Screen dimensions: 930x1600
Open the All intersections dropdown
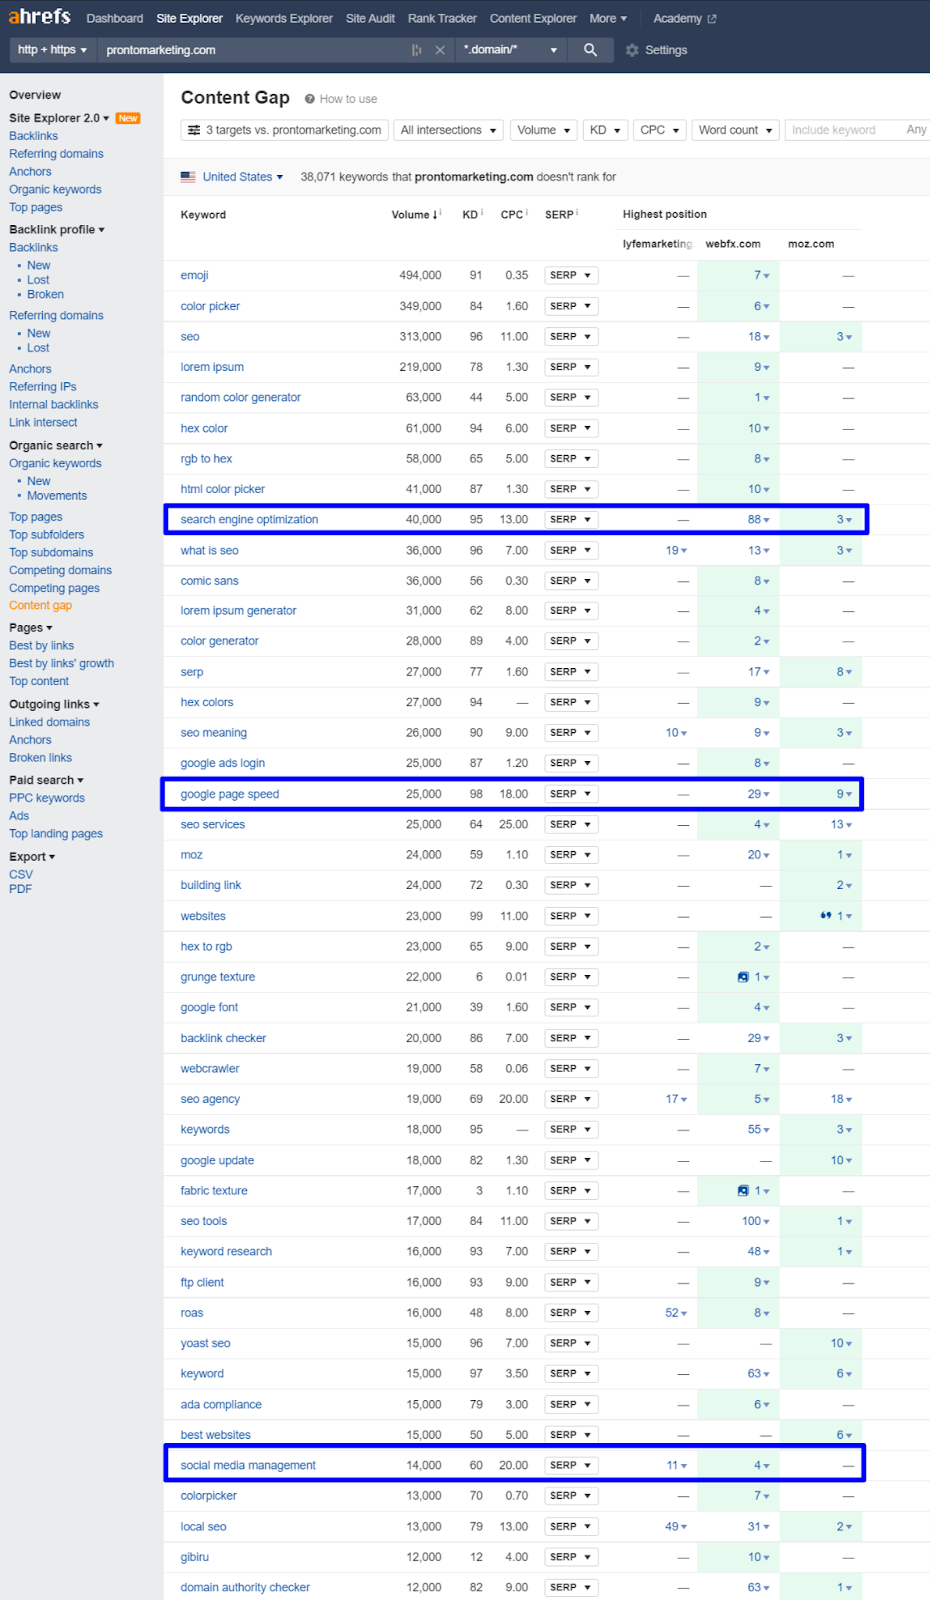[449, 130]
